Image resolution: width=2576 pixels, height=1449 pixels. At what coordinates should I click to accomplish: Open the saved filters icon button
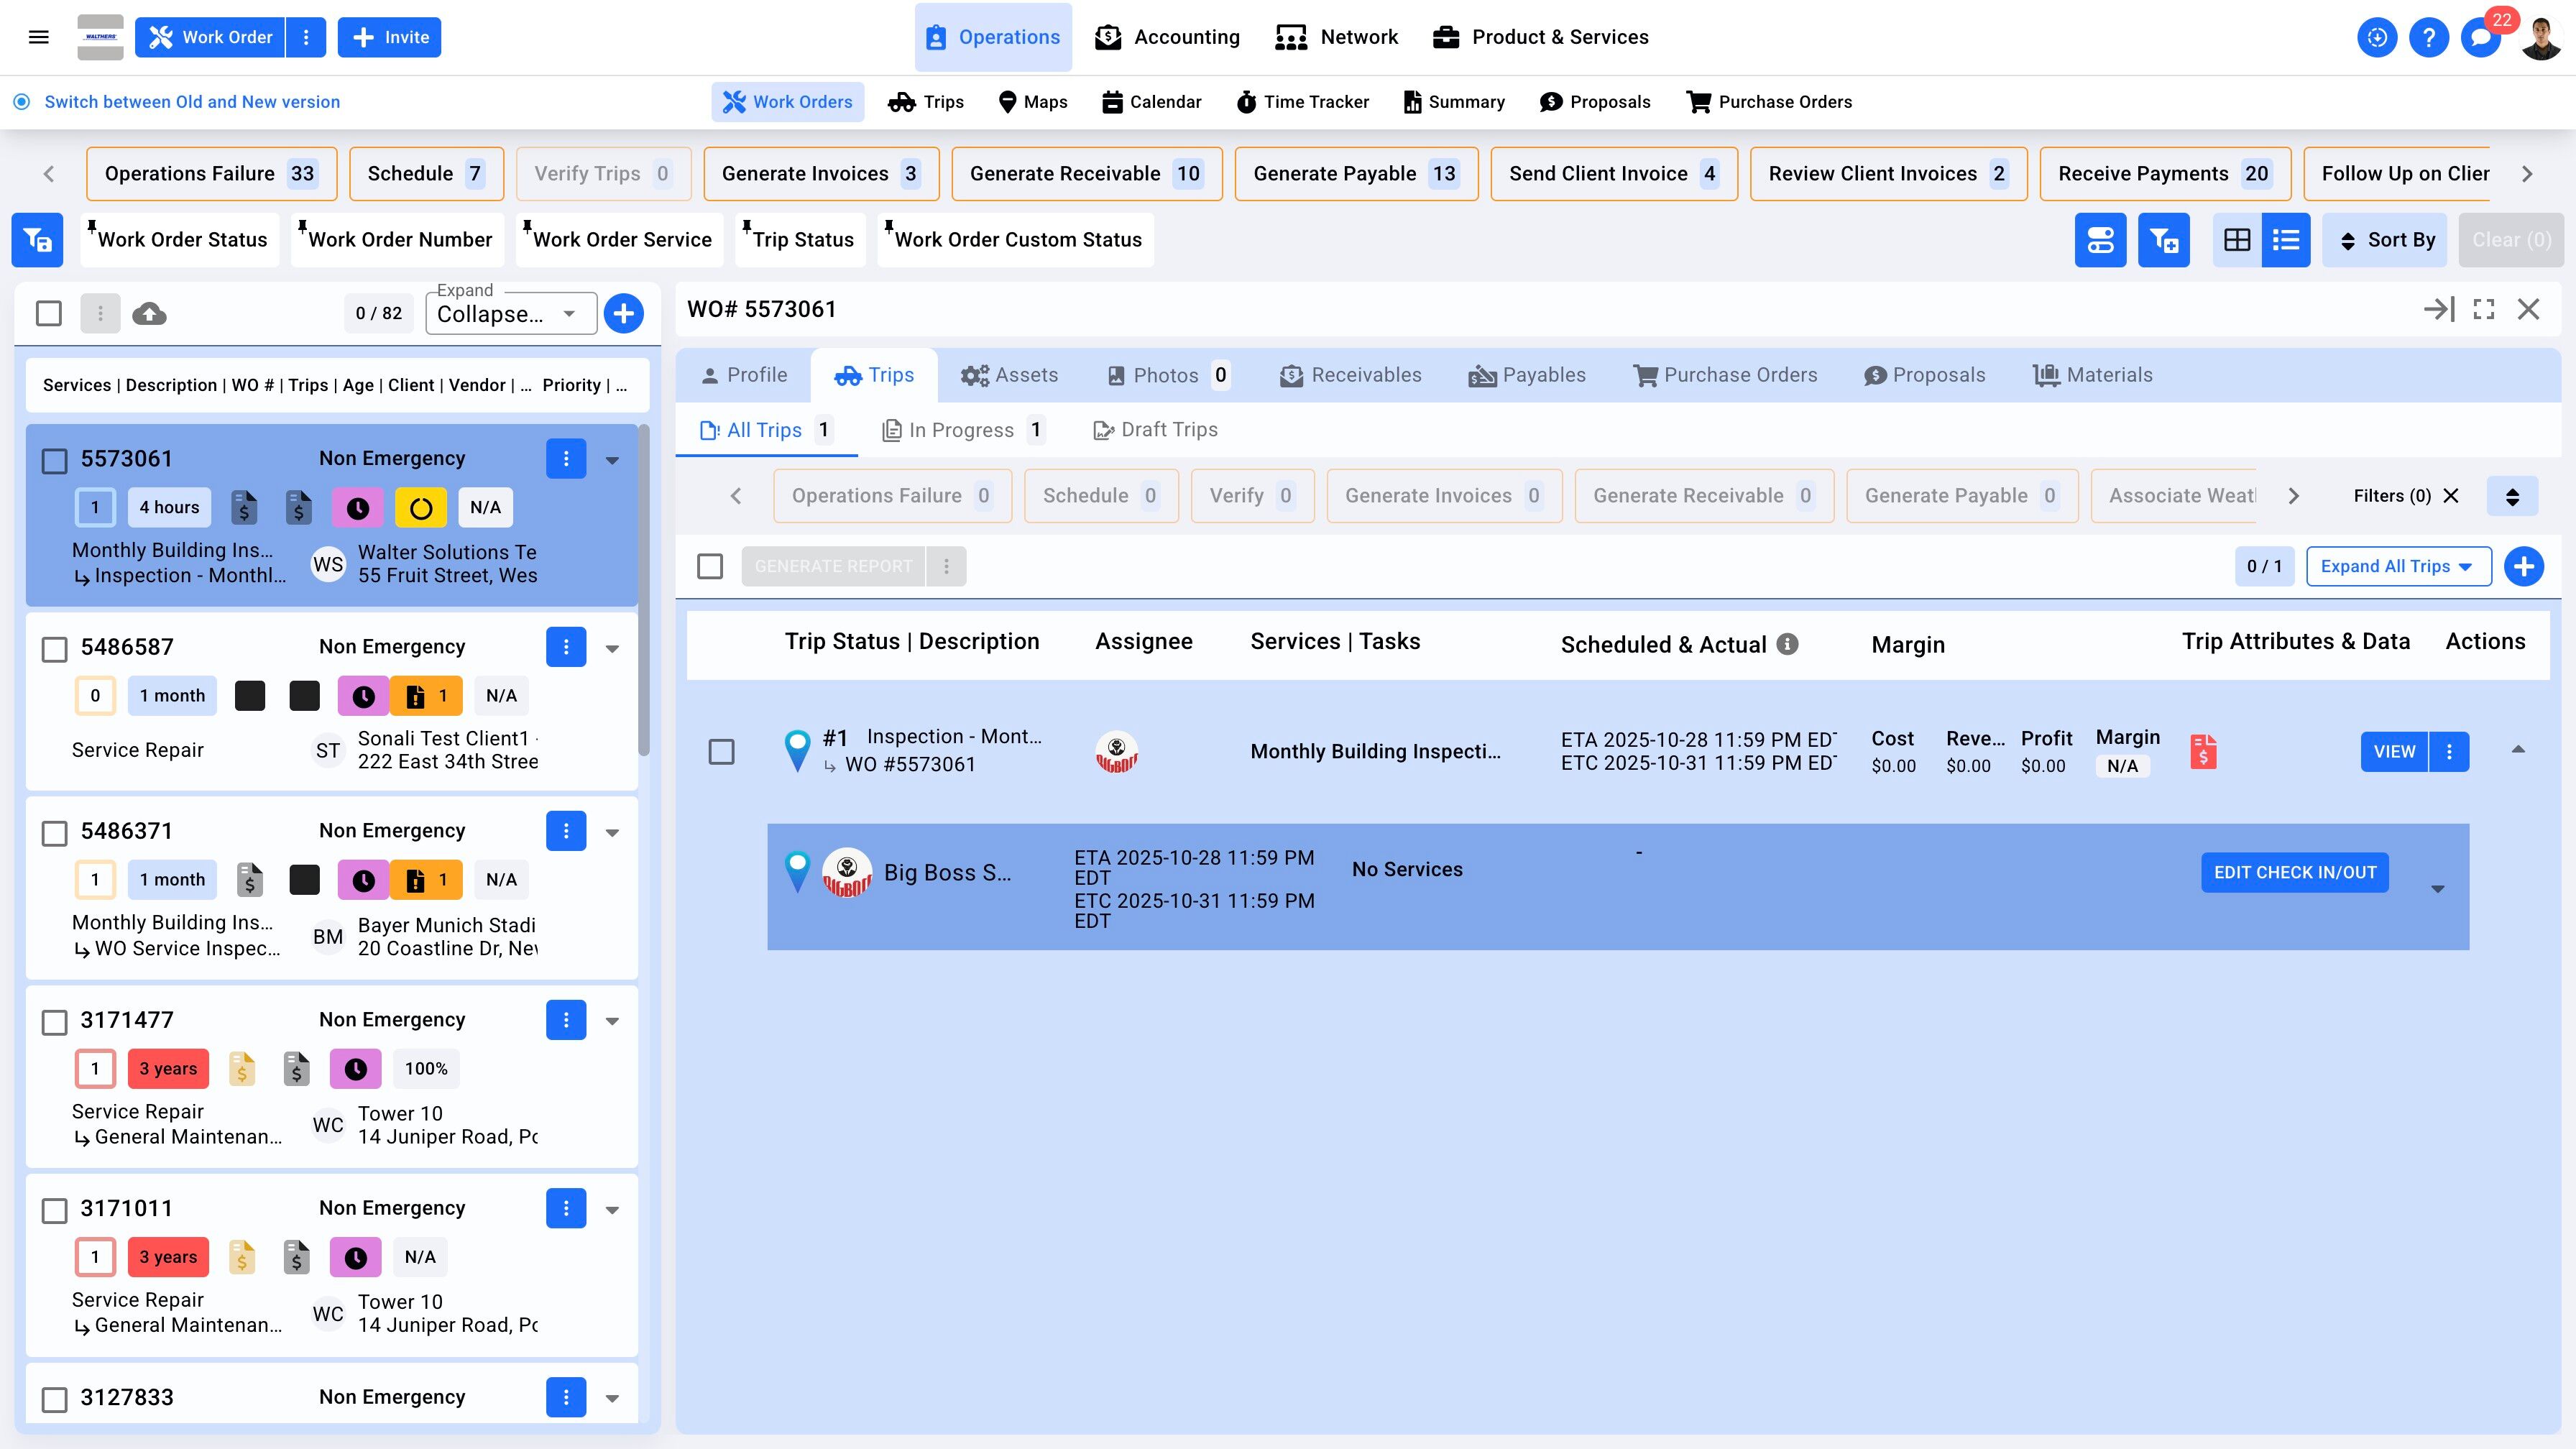tap(37, 240)
